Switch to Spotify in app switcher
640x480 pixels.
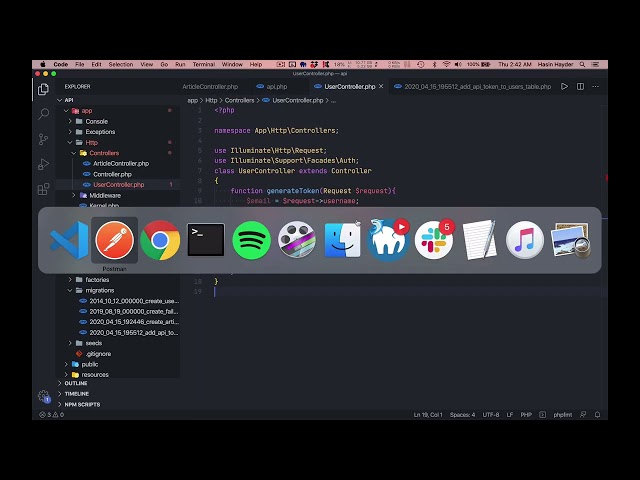point(251,240)
